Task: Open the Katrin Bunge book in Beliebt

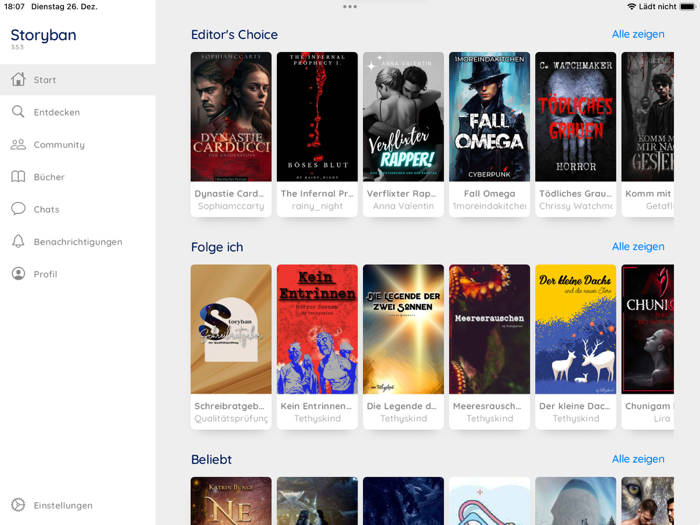Action: [231, 501]
